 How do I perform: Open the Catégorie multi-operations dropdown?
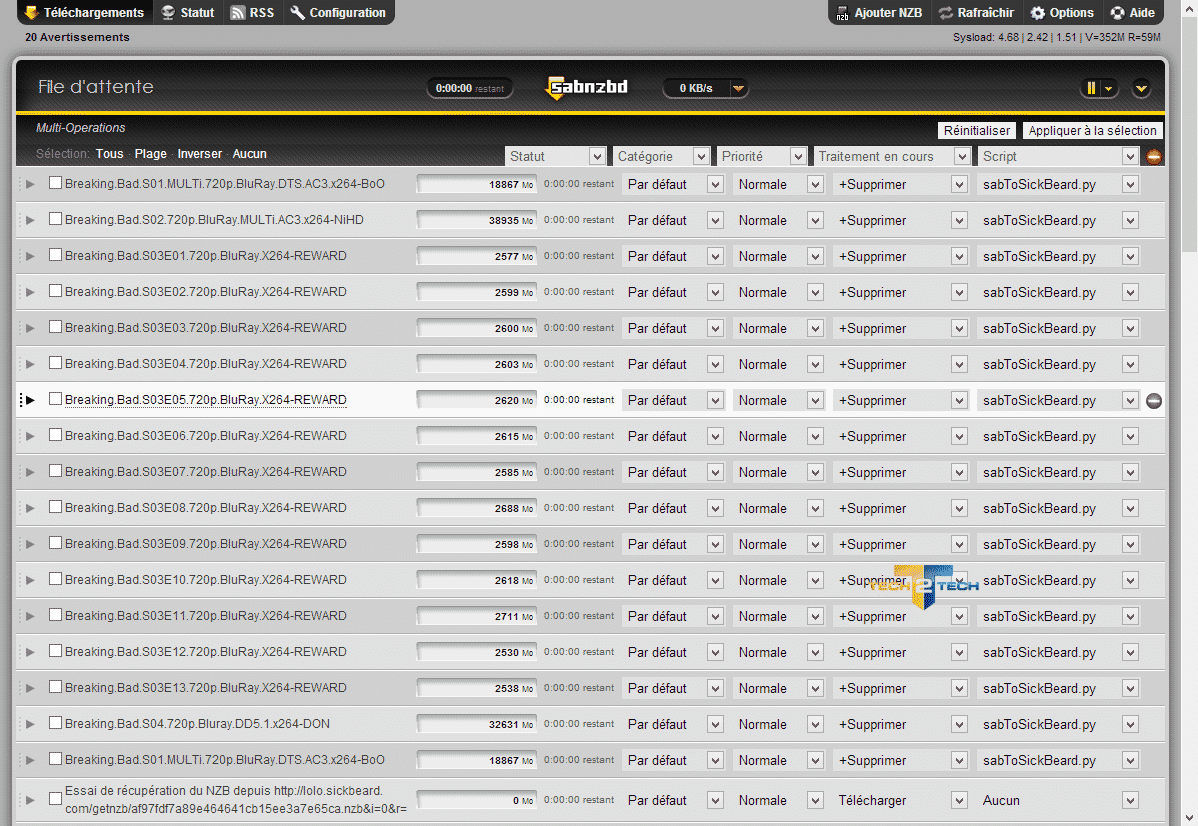(x=661, y=156)
